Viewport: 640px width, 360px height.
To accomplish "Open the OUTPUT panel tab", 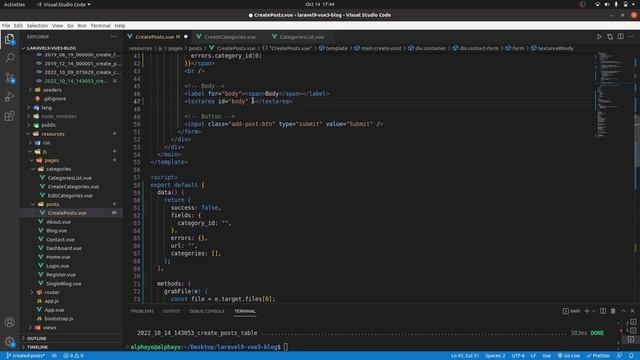I will coord(171,311).
